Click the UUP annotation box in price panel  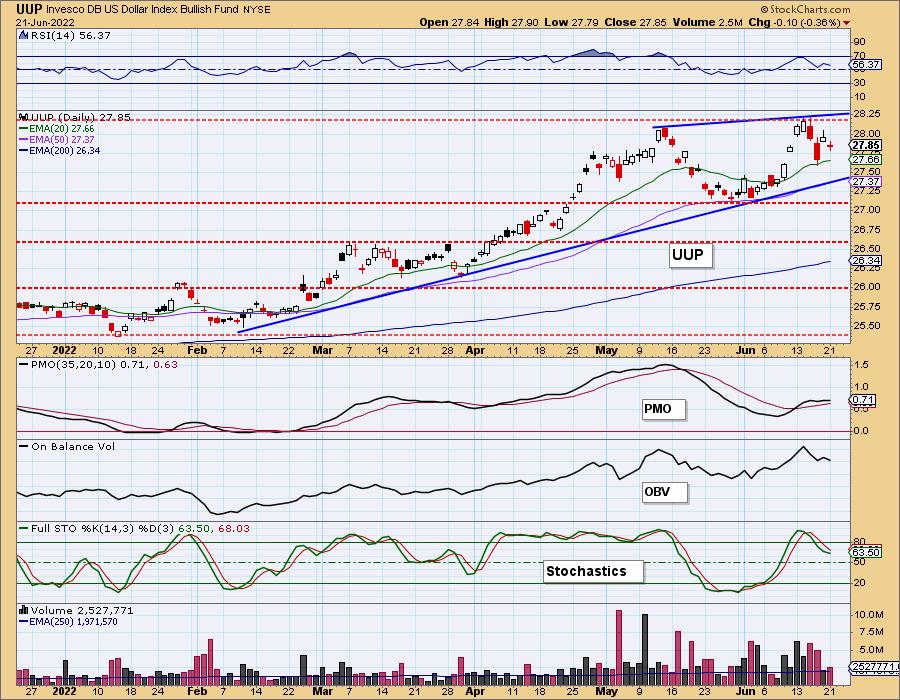tap(690, 255)
